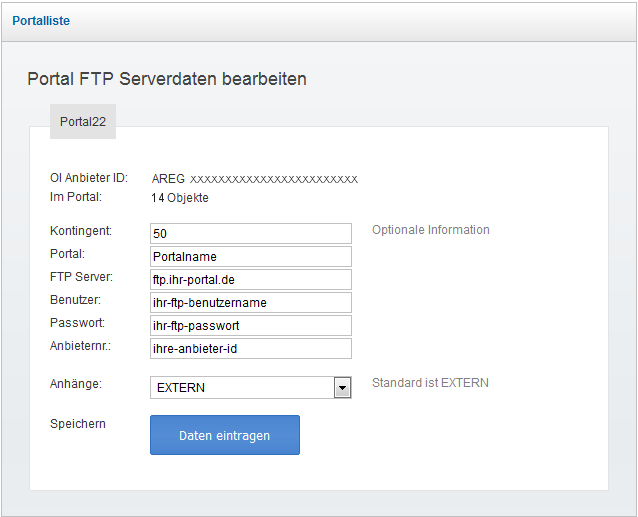Click the Kontingent label
The height and width of the screenshot is (517, 638).
pos(81,231)
